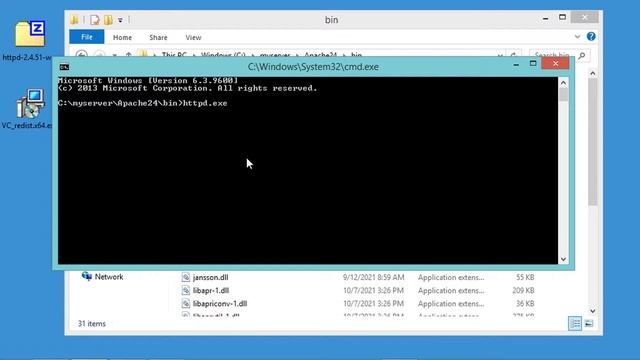The height and width of the screenshot is (360, 640).
Task: Click the 31 items status text
Action: (x=92, y=324)
